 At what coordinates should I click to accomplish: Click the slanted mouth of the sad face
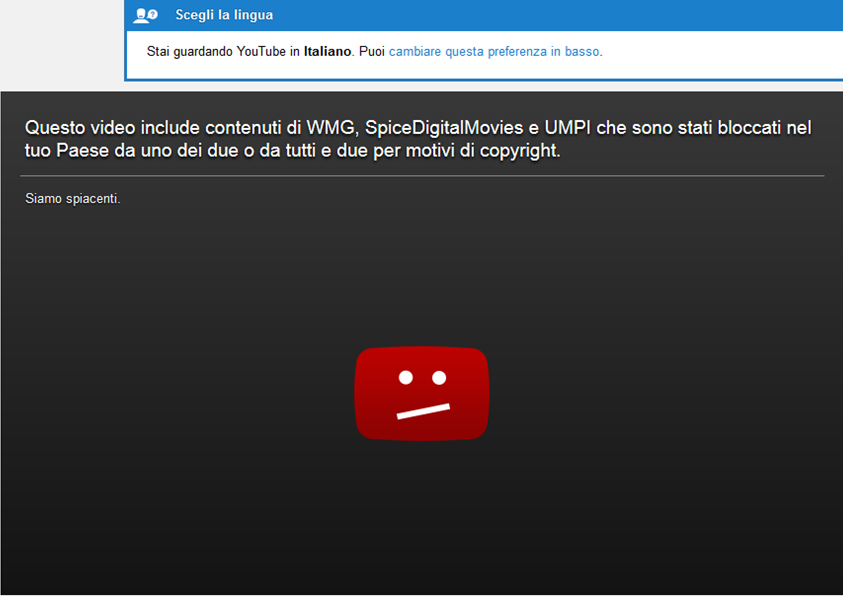422,410
